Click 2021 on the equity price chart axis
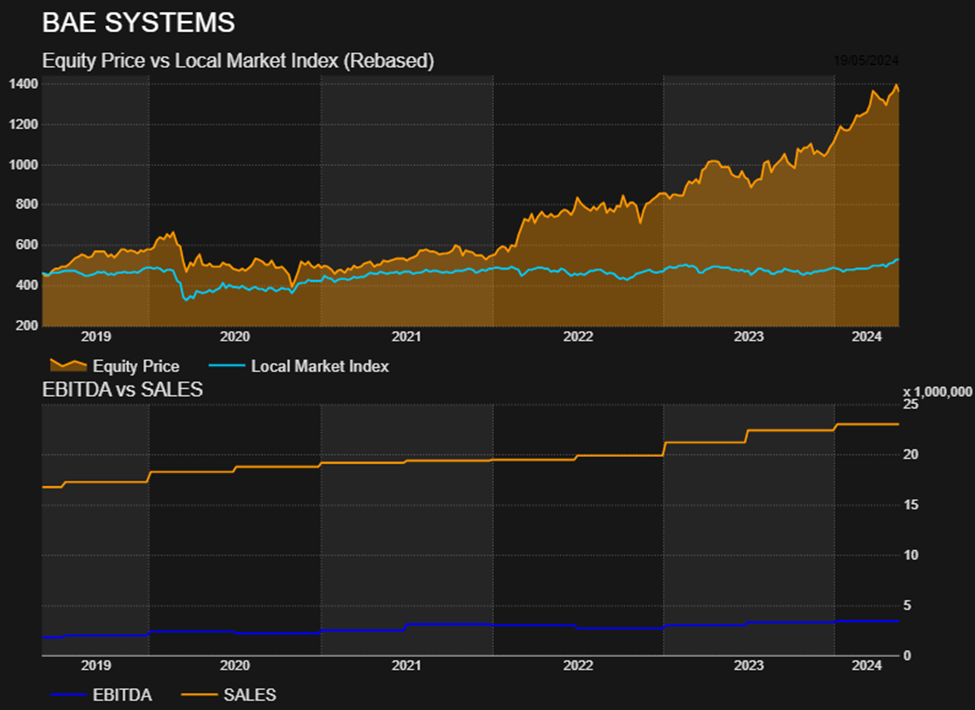Screen dimensions: 975x710 (406, 337)
